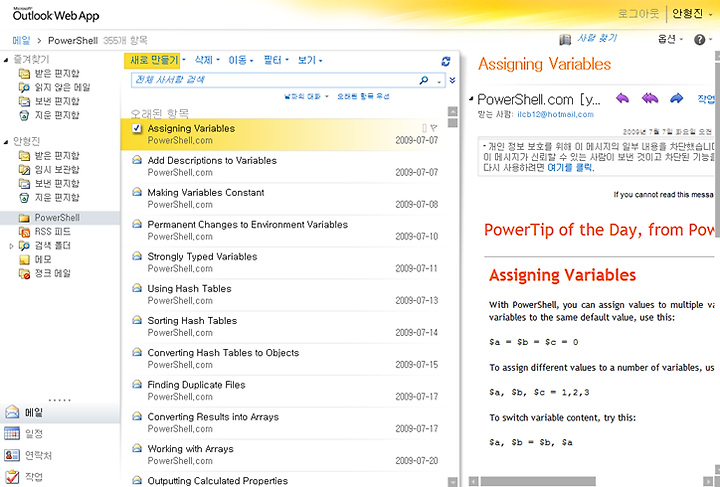Uncheck the Assigning Variables checkbox

click(137, 128)
